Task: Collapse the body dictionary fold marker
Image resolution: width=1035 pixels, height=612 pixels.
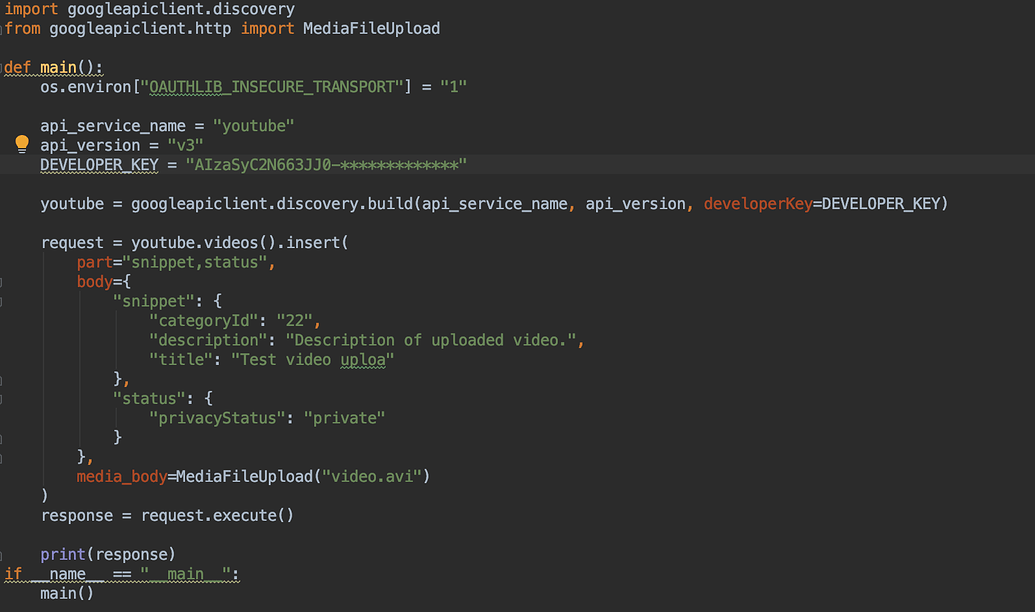Action: pos(3,282)
